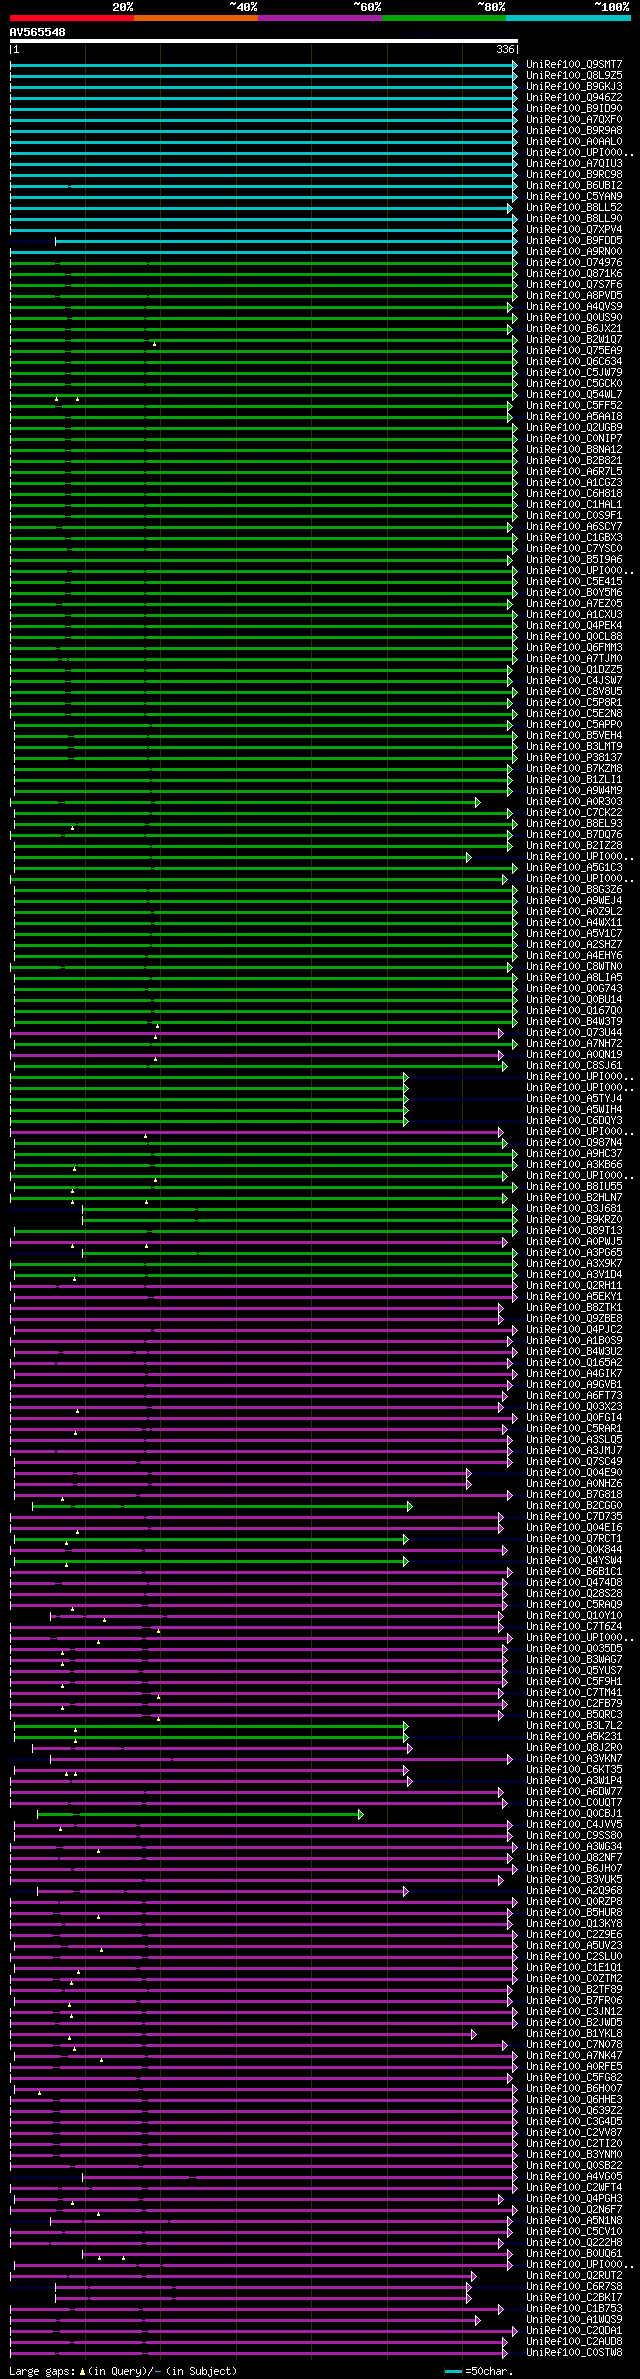Click label UniRef100_A1WQS9
The width and height of the screenshot is (640, 2379).
574,2319
